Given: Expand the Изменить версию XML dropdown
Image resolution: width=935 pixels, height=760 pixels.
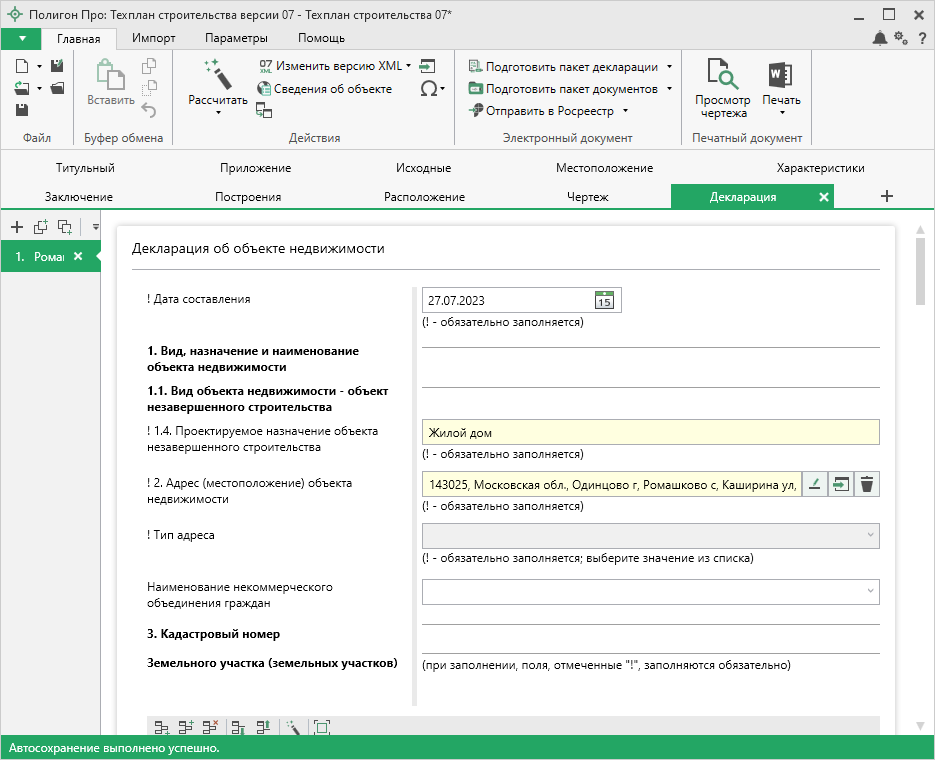Looking at the screenshot, I should [x=409, y=66].
